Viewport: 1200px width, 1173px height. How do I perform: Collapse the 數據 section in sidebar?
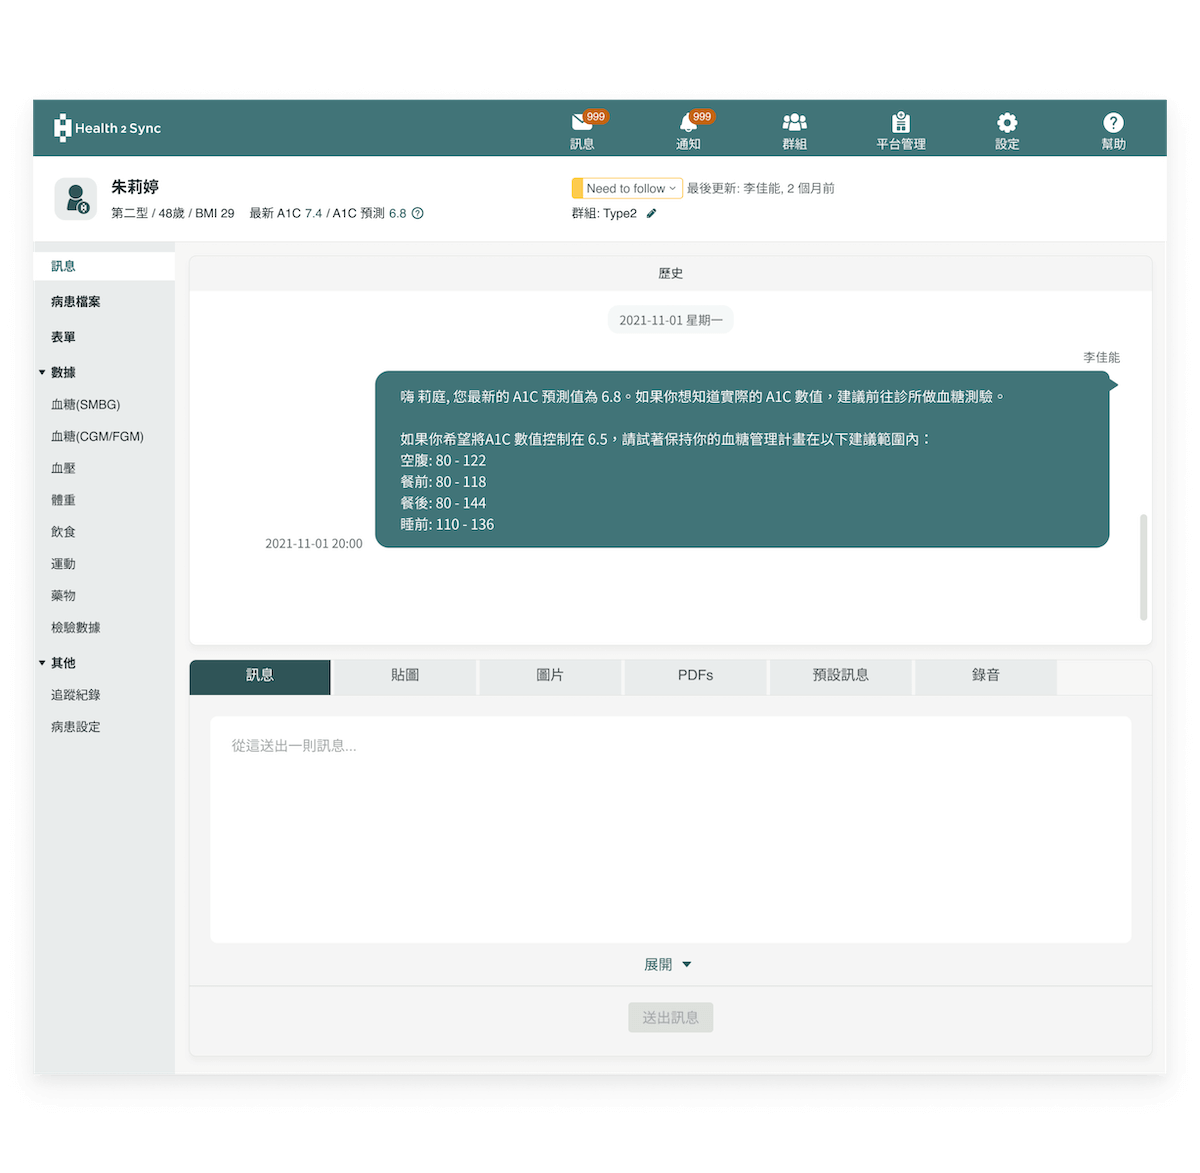pyautogui.click(x=42, y=372)
